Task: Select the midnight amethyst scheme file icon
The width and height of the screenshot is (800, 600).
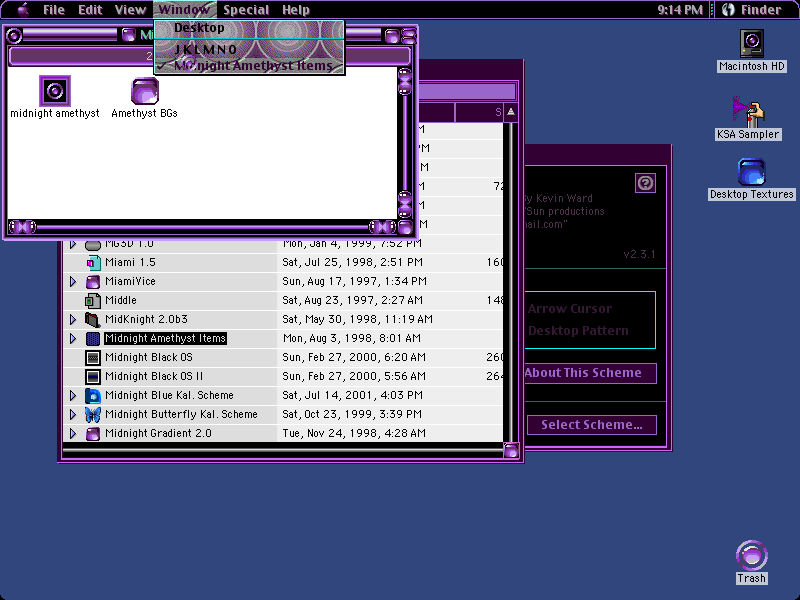Action: tap(55, 91)
